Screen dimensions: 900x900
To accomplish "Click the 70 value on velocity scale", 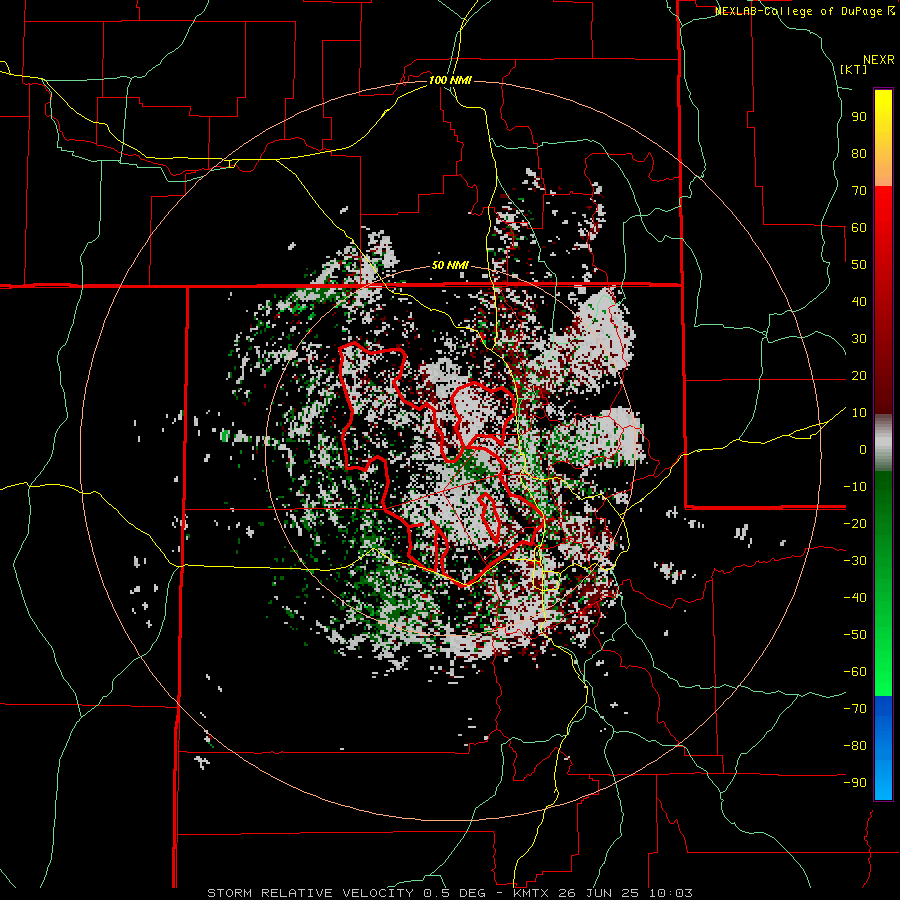I will (x=859, y=191).
